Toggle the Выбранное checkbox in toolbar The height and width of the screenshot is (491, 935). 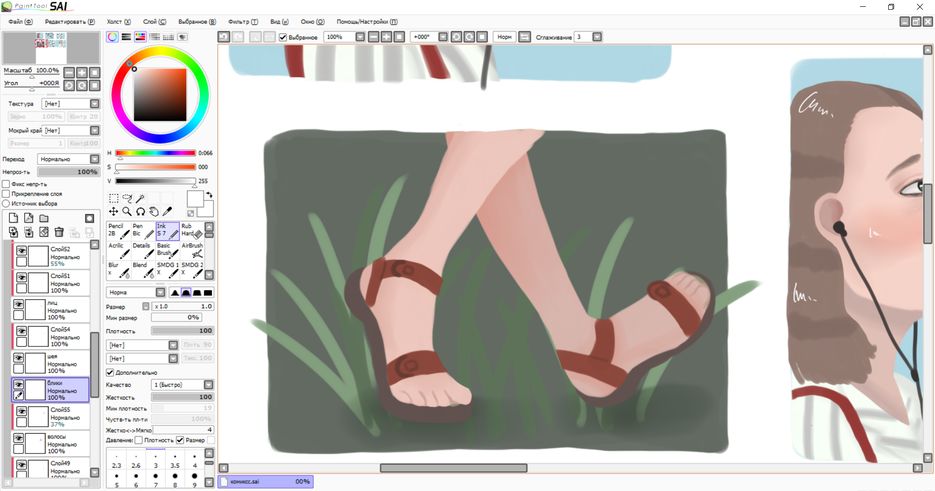[x=283, y=37]
